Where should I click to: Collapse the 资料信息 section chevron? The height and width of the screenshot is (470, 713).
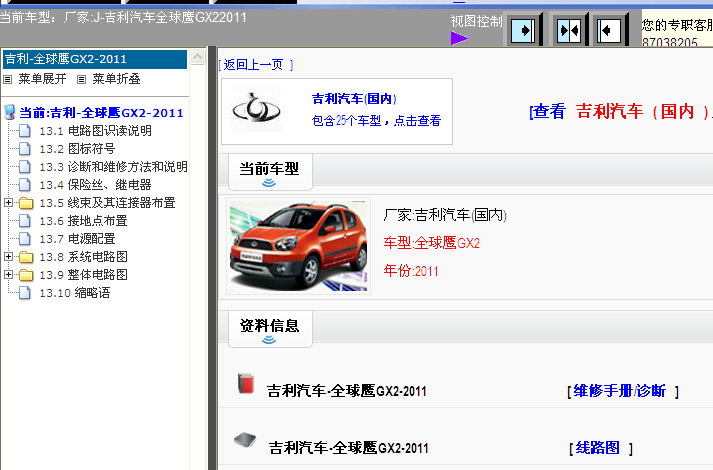click(x=269, y=340)
